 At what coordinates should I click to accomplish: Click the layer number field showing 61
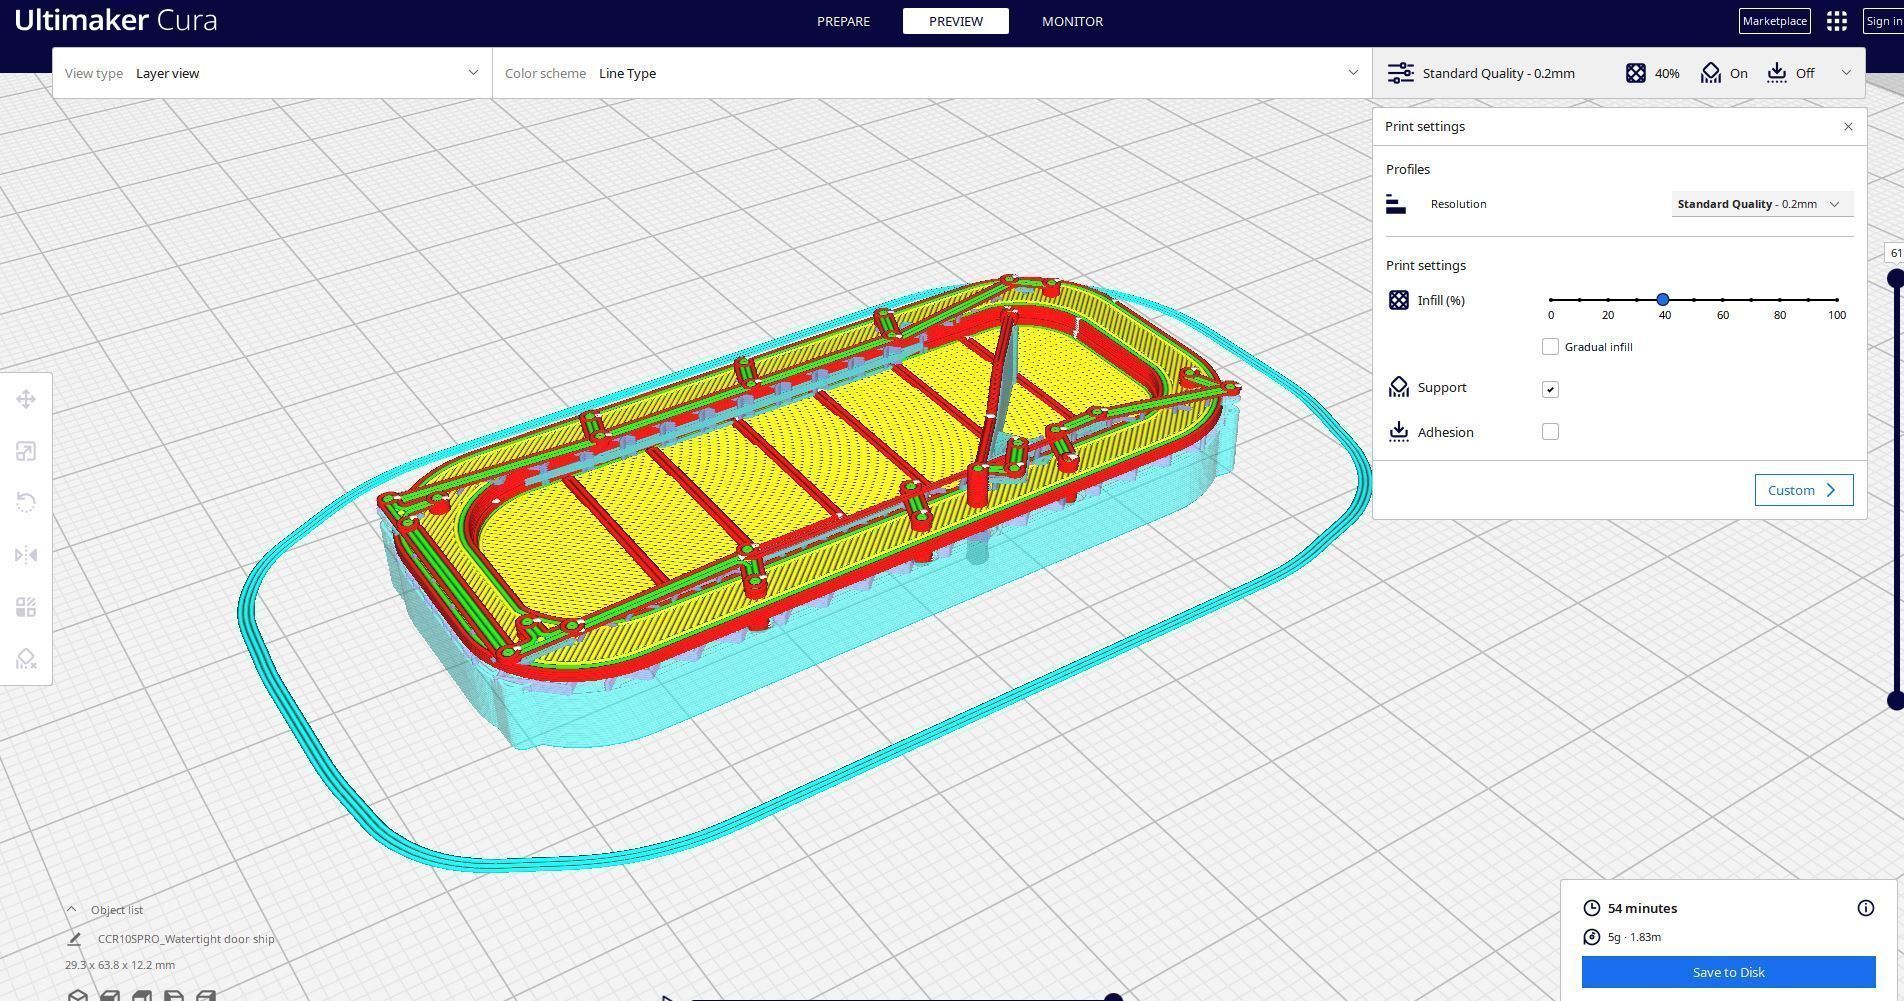1894,253
